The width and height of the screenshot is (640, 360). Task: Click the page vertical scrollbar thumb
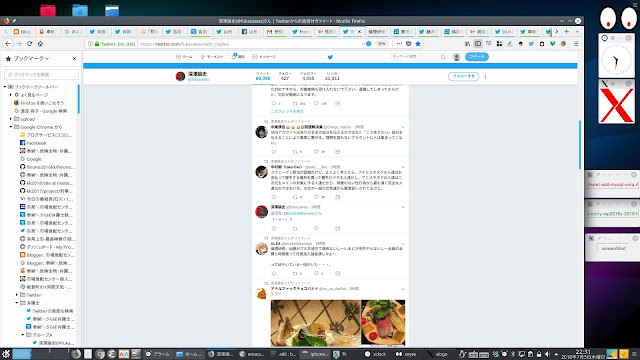pos(580,145)
